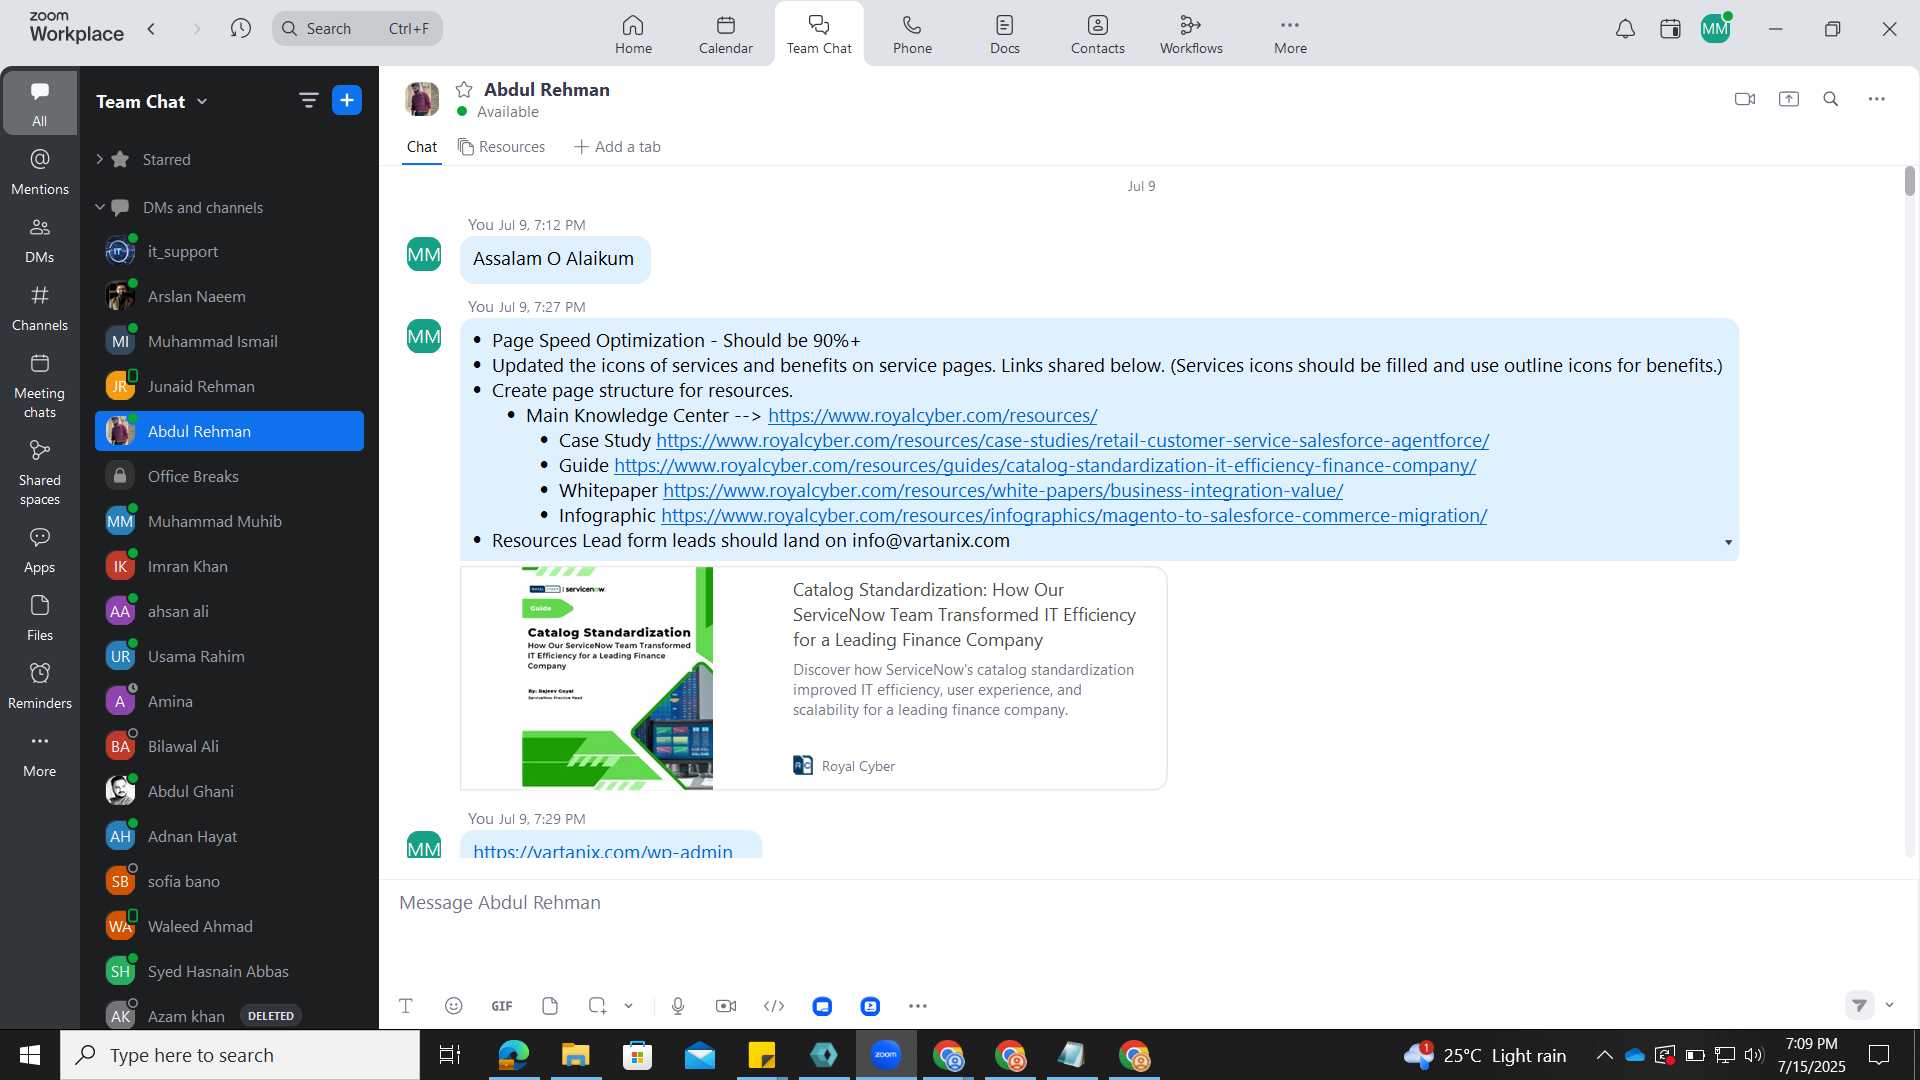Click the Search box in title bar
1920x1080 pixels.
pyautogui.click(x=357, y=28)
